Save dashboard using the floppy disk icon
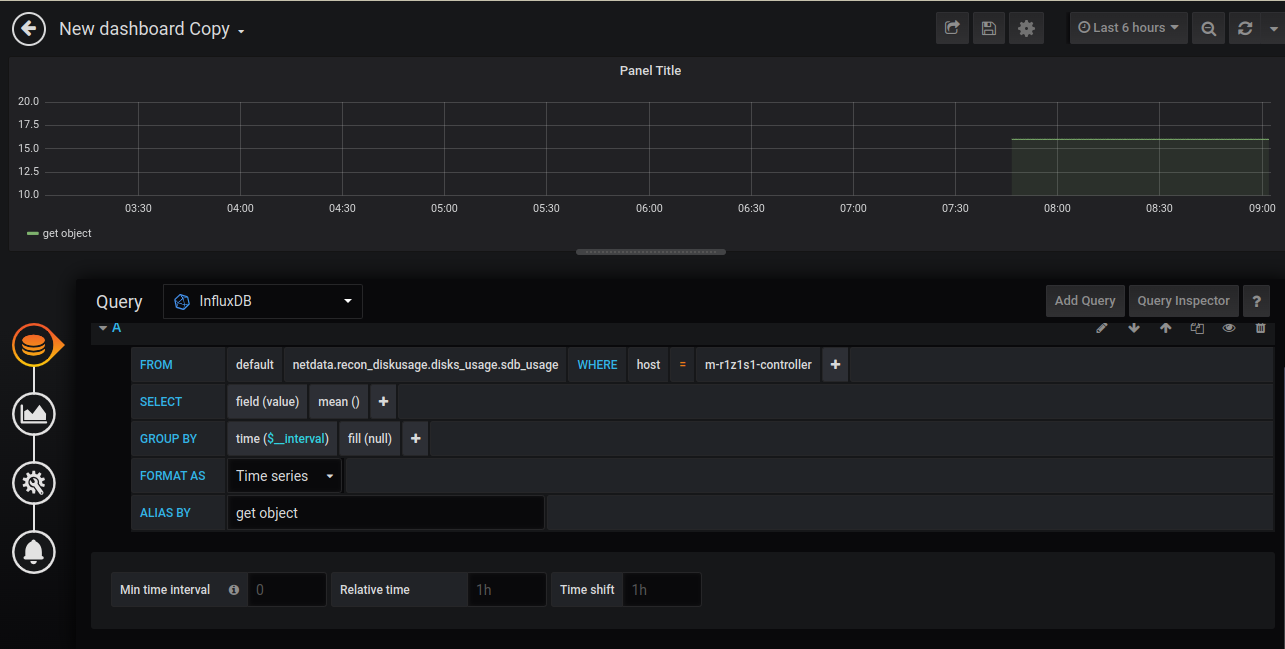This screenshot has width=1285, height=649. (x=989, y=28)
